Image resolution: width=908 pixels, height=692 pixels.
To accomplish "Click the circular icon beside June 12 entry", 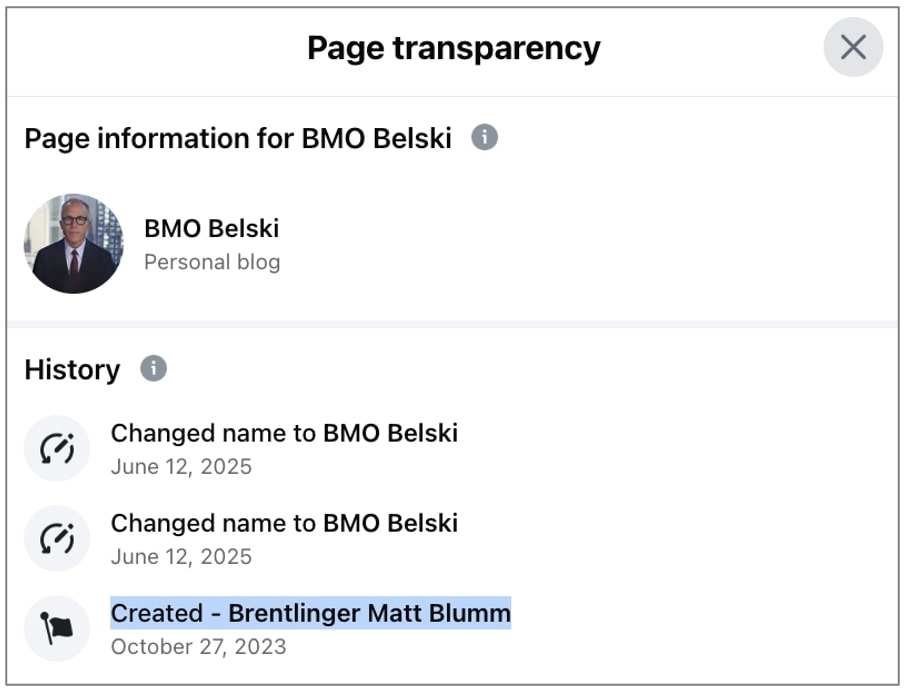I will [57, 448].
